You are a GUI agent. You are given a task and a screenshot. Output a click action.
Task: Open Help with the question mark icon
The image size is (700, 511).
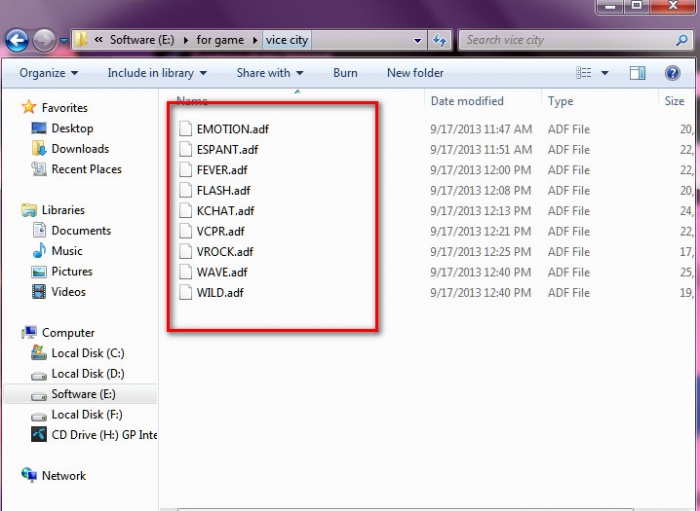pyautogui.click(x=672, y=73)
